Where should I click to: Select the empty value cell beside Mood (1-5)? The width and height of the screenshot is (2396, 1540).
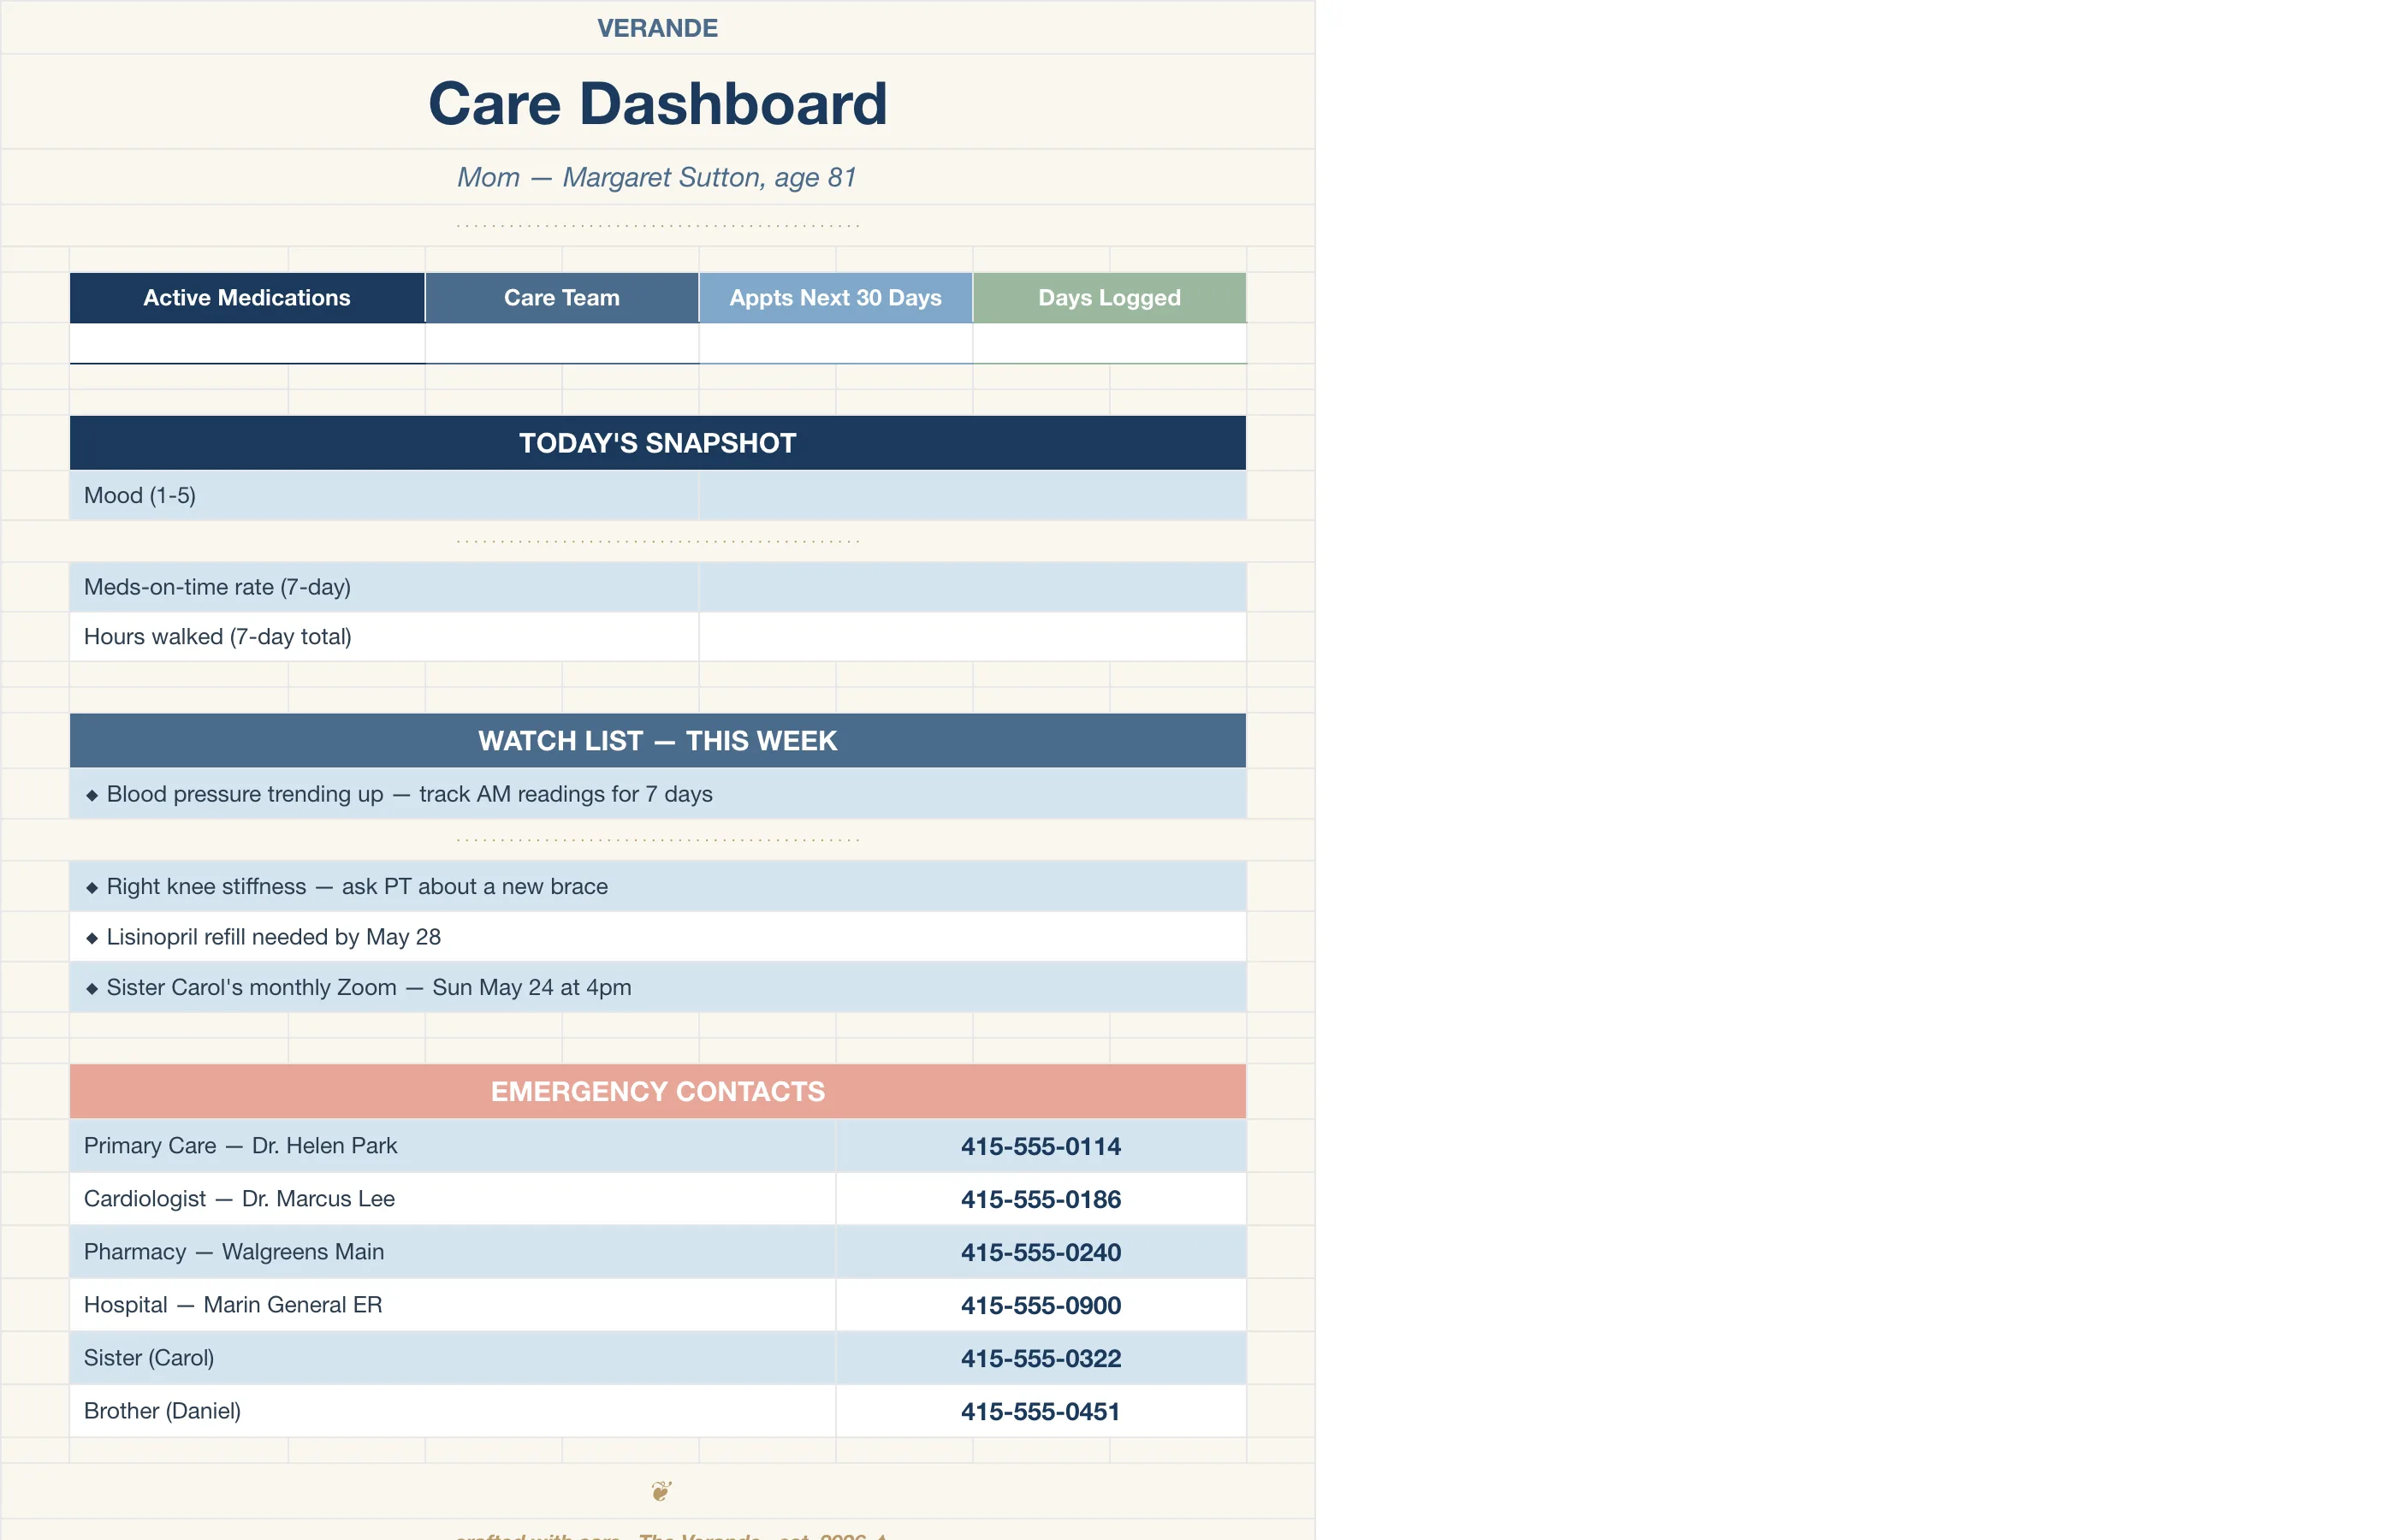click(973, 495)
